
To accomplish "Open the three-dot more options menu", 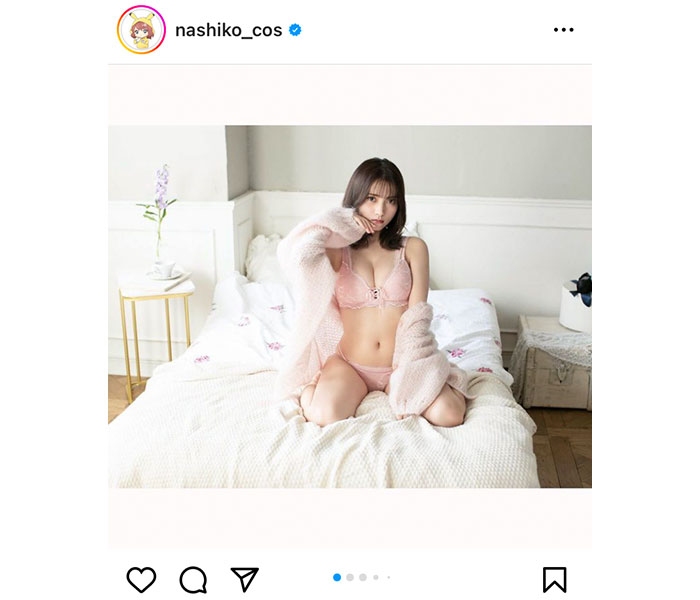I will tap(563, 30).
